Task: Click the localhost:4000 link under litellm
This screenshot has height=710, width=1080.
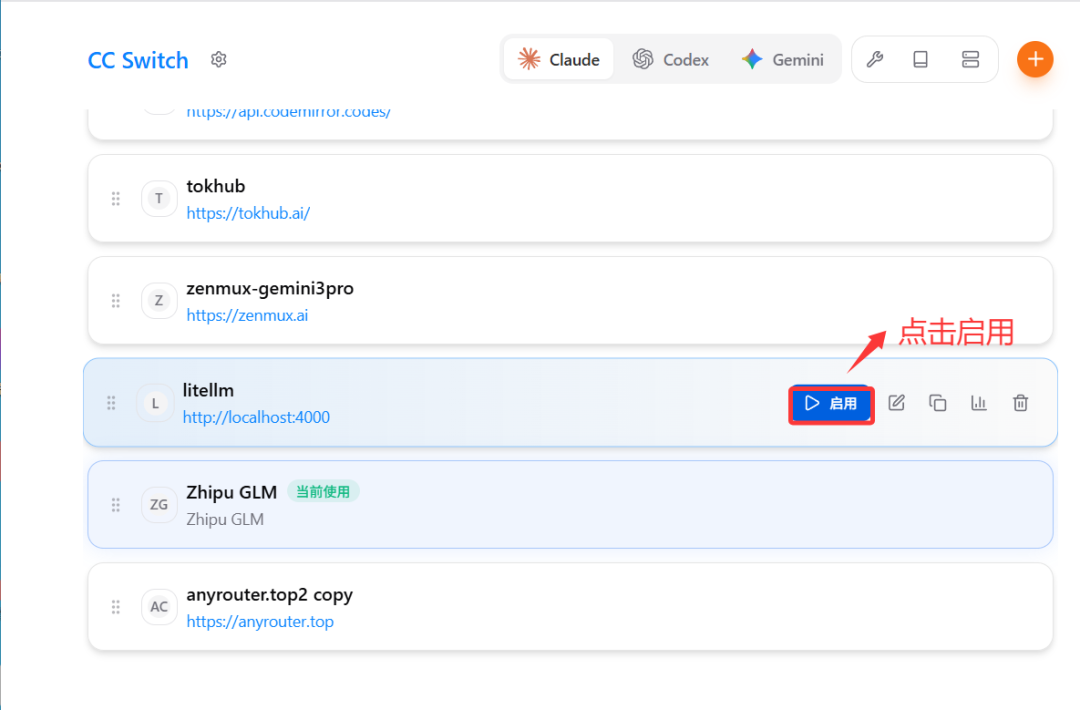Action: coord(256,417)
